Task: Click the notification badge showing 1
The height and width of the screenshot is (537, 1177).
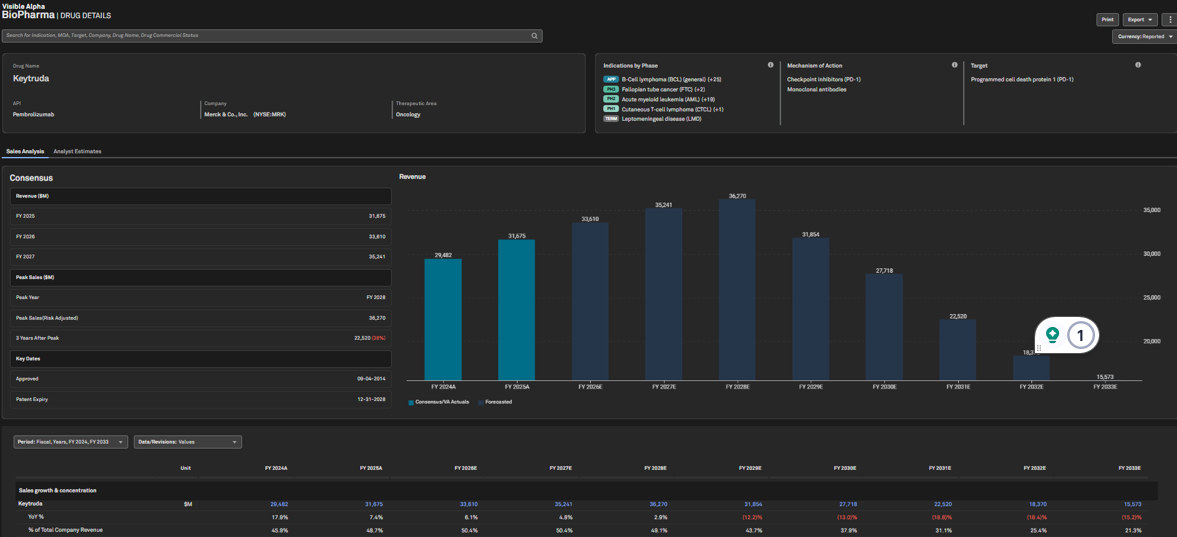Action: point(1080,335)
